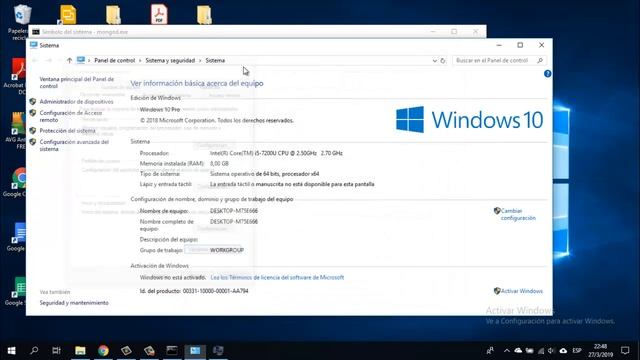This screenshot has height=360, width=640.
Task: Click the DESKTOP-M75E666 computer name value
Action: (233, 211)
